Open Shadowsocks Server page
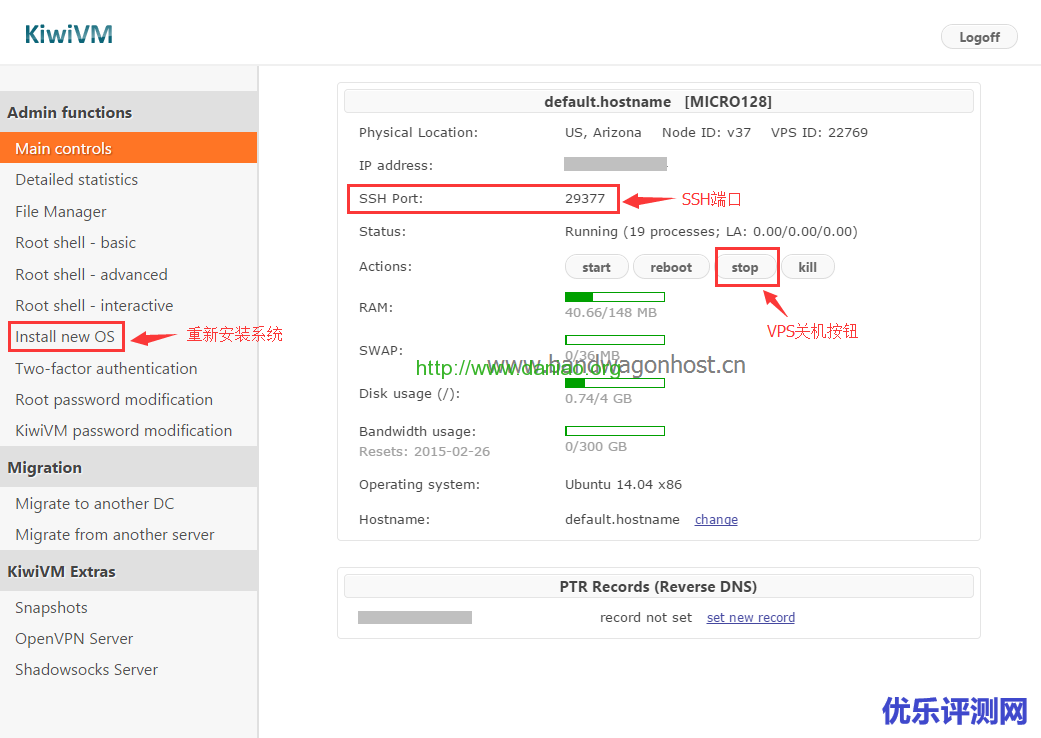The image size is (1041, 738). [86, 670]
